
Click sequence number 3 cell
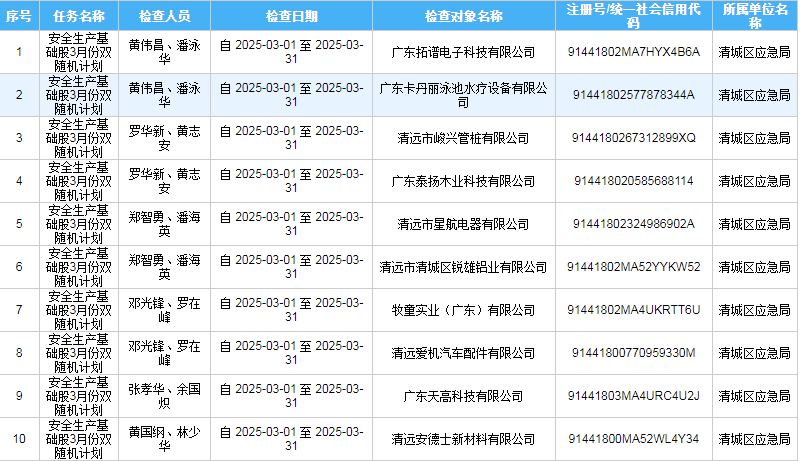click(19, 138)
